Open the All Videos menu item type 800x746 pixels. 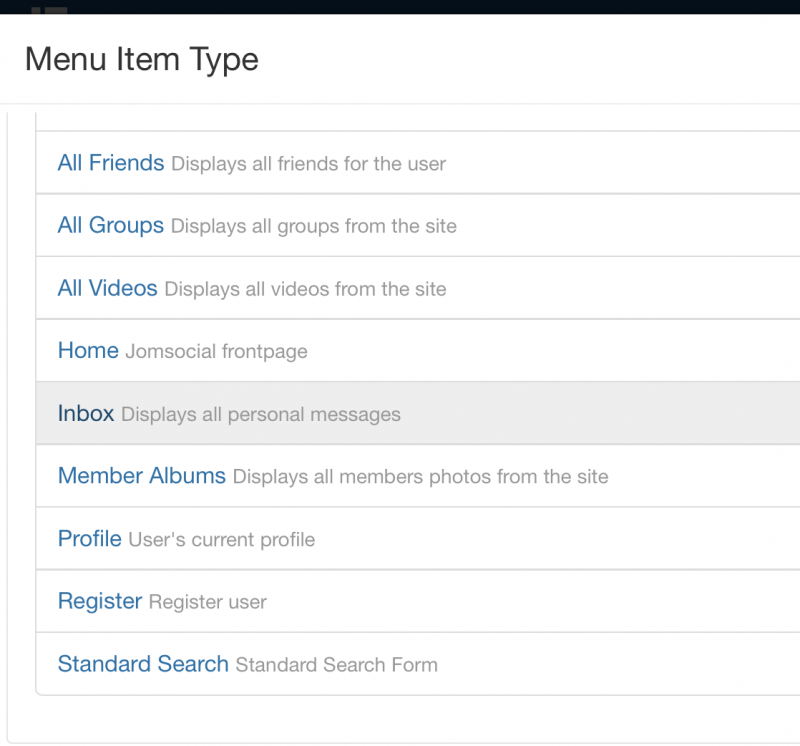coord(107,288)
